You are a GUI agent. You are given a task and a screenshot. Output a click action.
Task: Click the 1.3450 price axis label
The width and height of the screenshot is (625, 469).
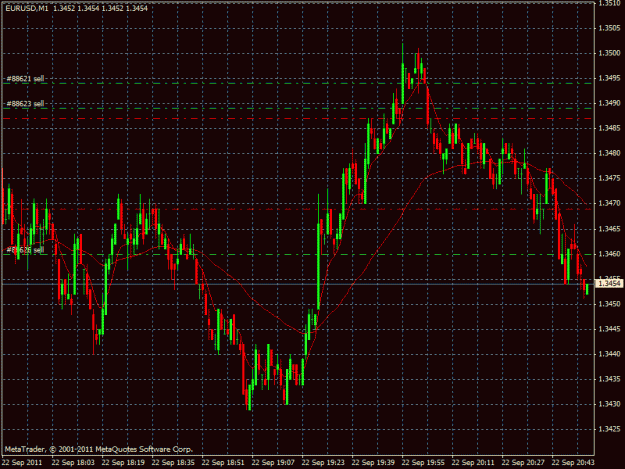pos(609,304)
